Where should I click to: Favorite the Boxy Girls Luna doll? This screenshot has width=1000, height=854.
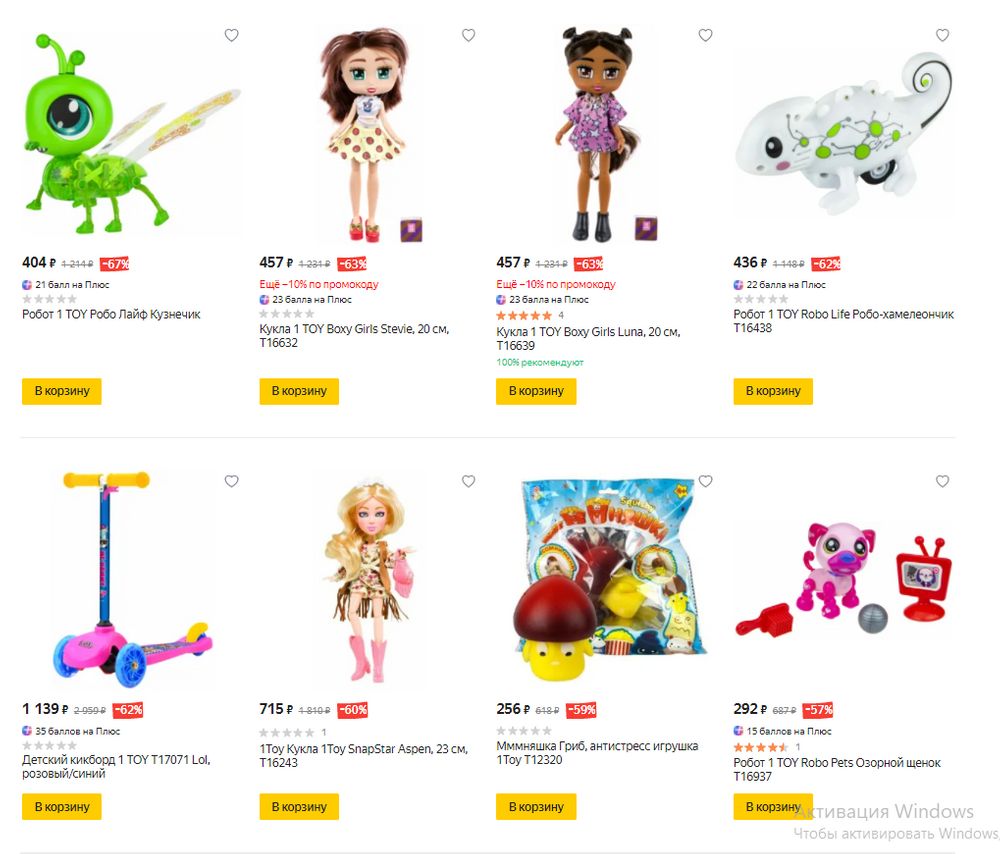point(705,35)
